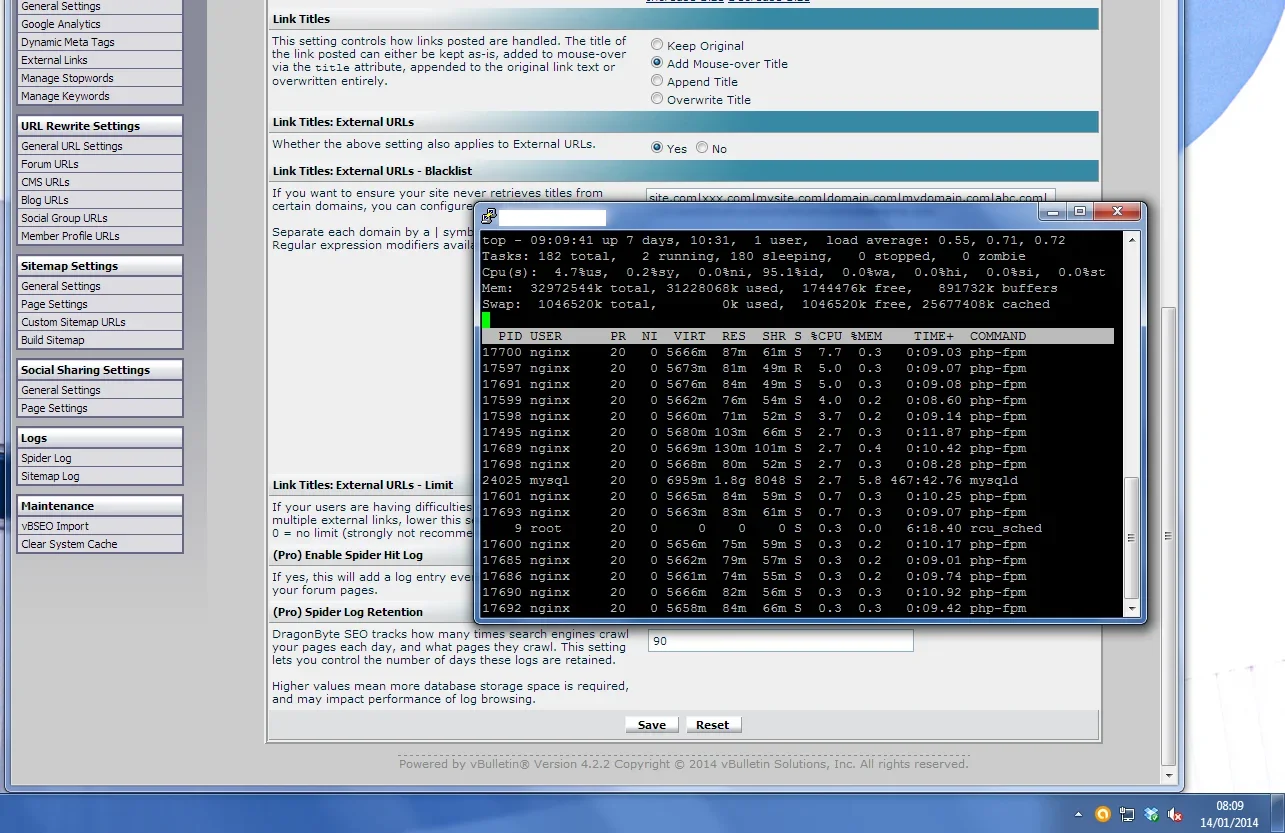Click the muted volume speaker icon
The width and height of the screenshot is (1285, 833).
[1175, 814]
